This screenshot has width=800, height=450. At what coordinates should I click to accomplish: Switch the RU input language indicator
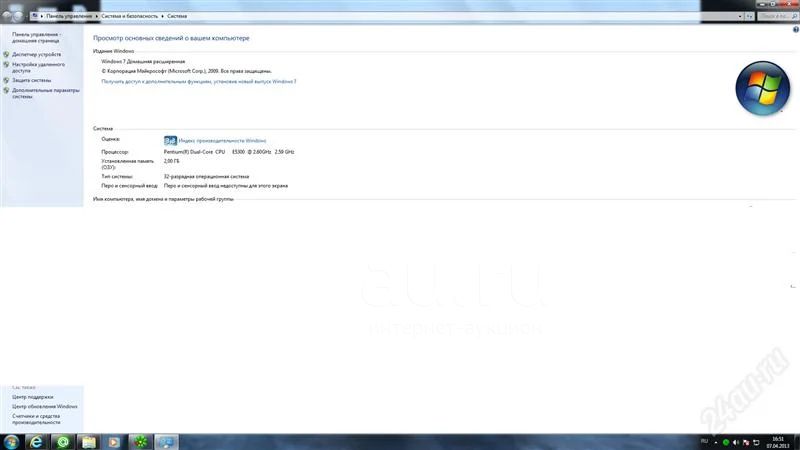click(x=704, y=441)
